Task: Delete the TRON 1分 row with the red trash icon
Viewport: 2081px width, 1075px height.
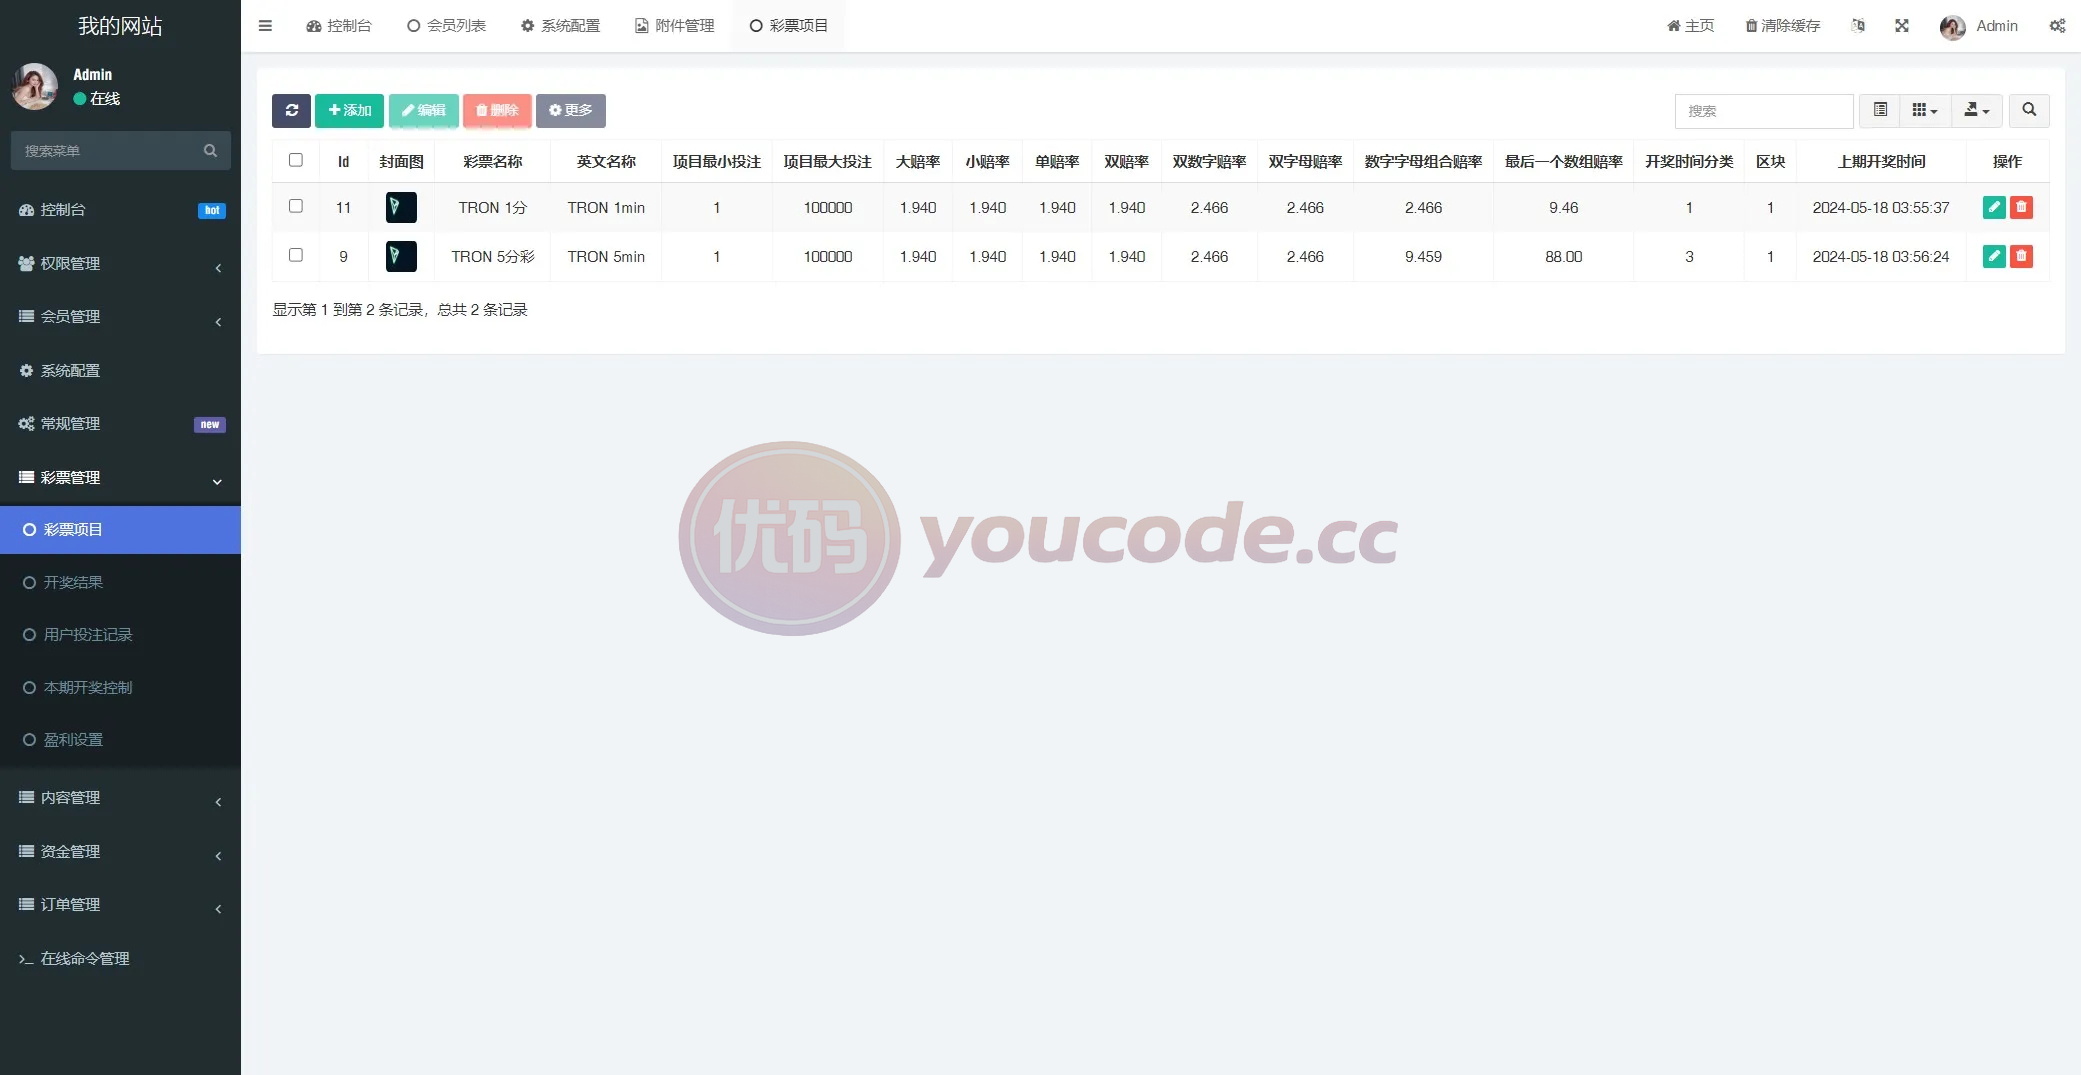Action: pos(2021,207)
